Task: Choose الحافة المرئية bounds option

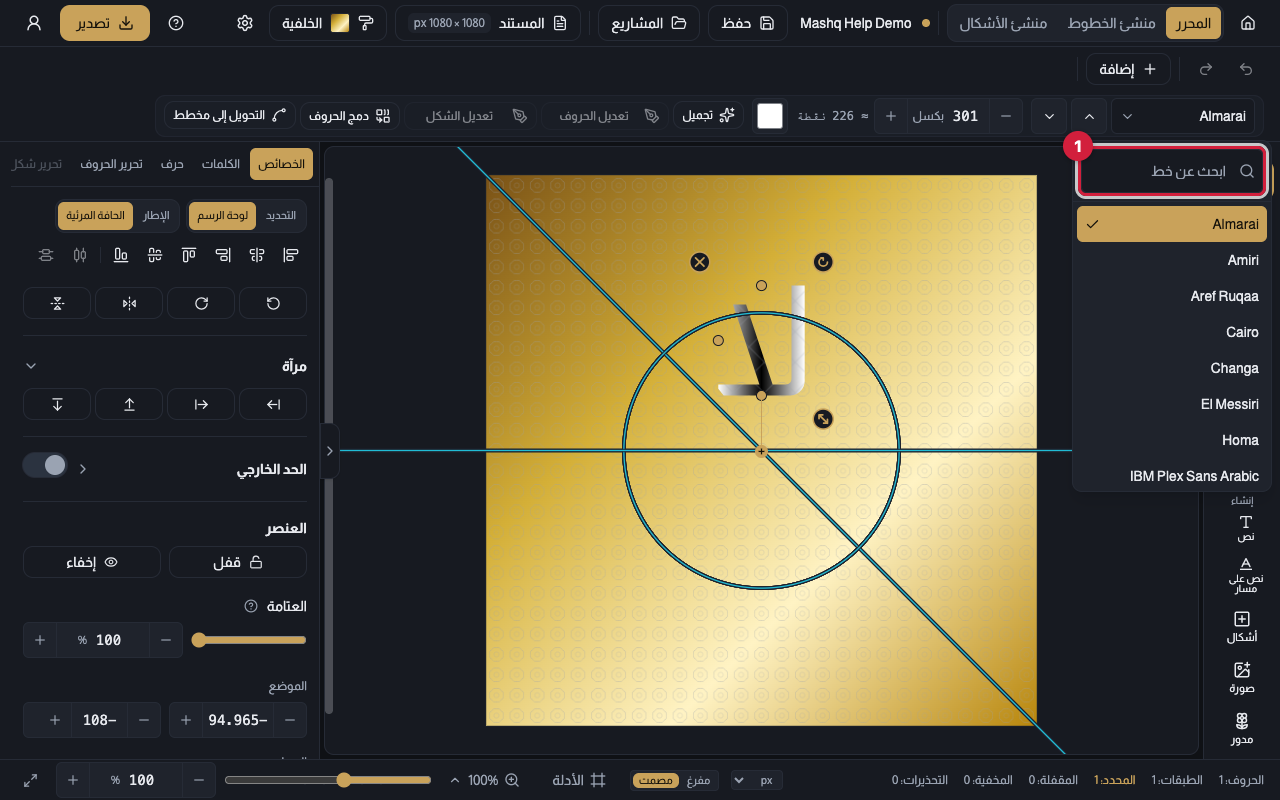Action: pyautogui.click(x=96, y=215)
